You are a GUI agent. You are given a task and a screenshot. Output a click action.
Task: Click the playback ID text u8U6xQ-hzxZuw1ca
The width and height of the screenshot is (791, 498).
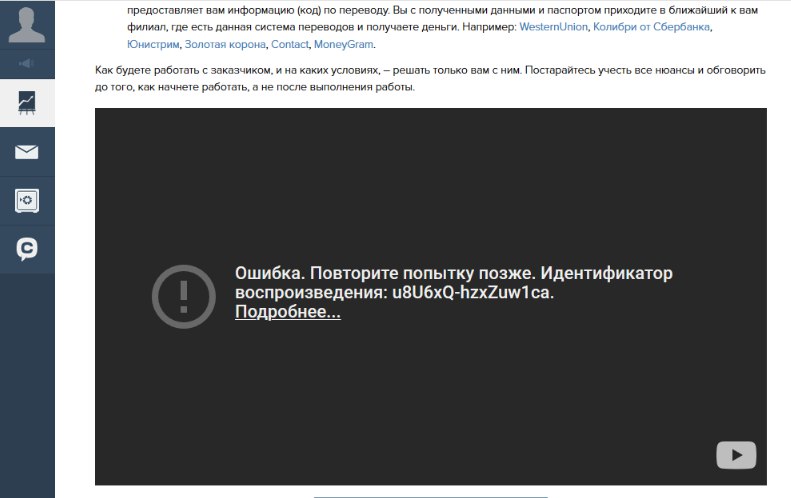coord(471,293)
